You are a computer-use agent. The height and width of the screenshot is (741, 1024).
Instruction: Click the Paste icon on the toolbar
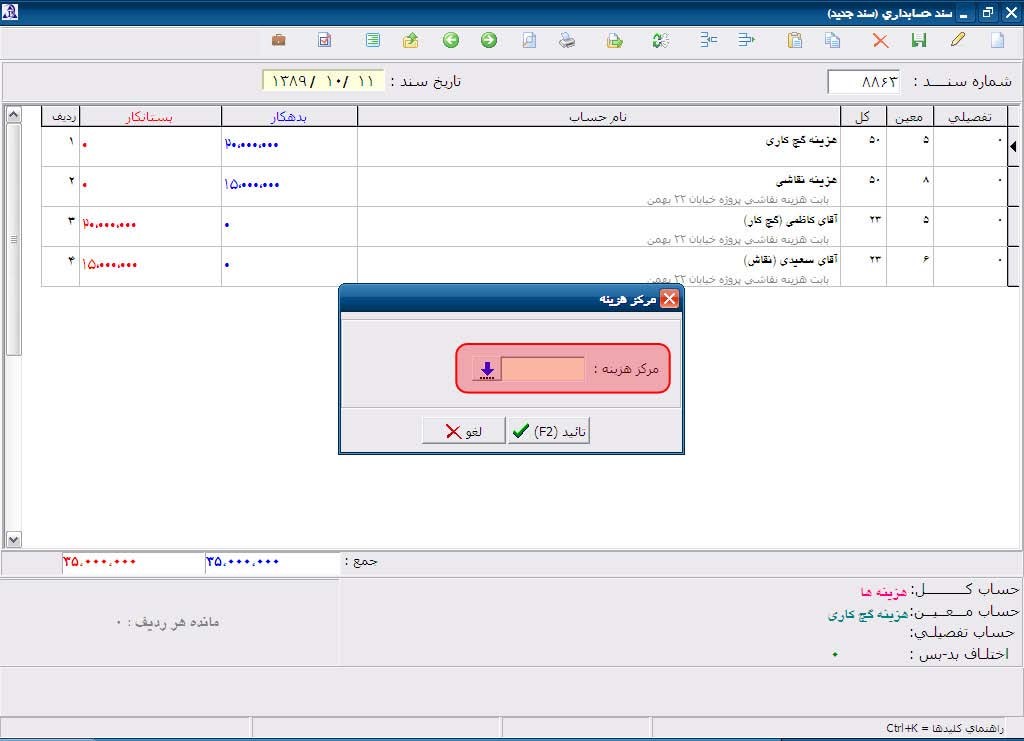tap(795, 40)
